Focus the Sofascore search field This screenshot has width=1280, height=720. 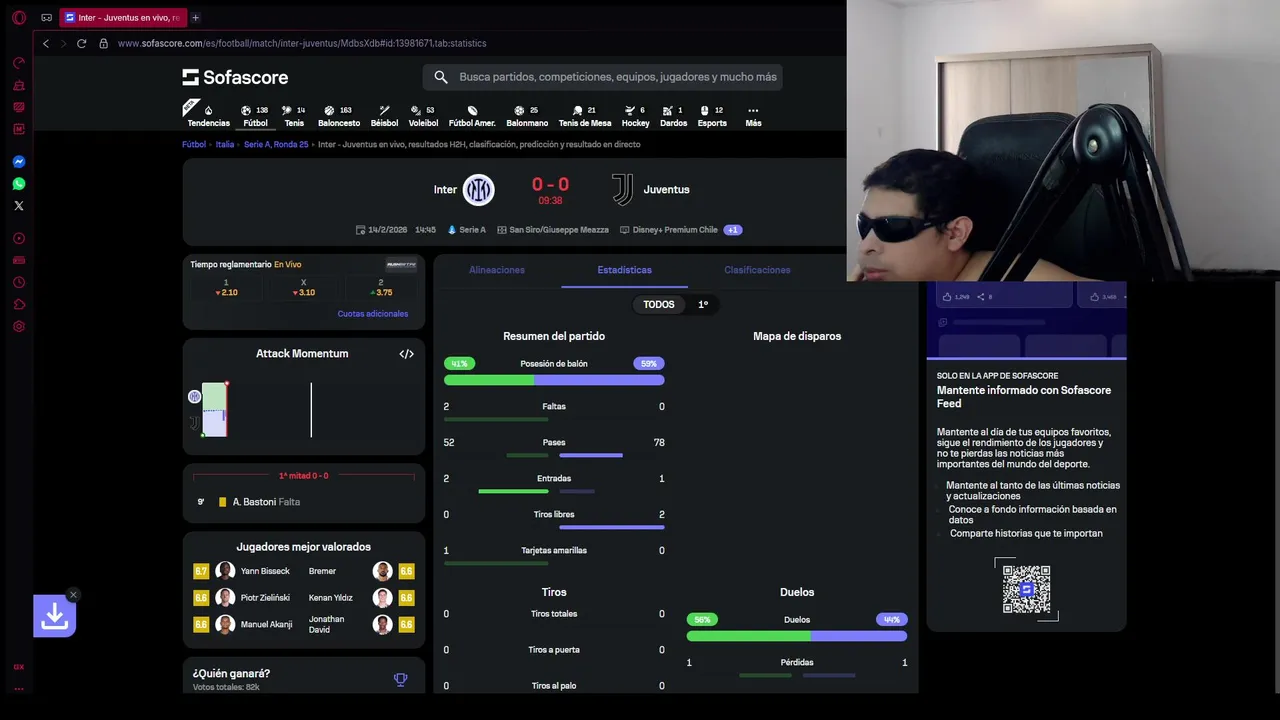tap(603, 77)
